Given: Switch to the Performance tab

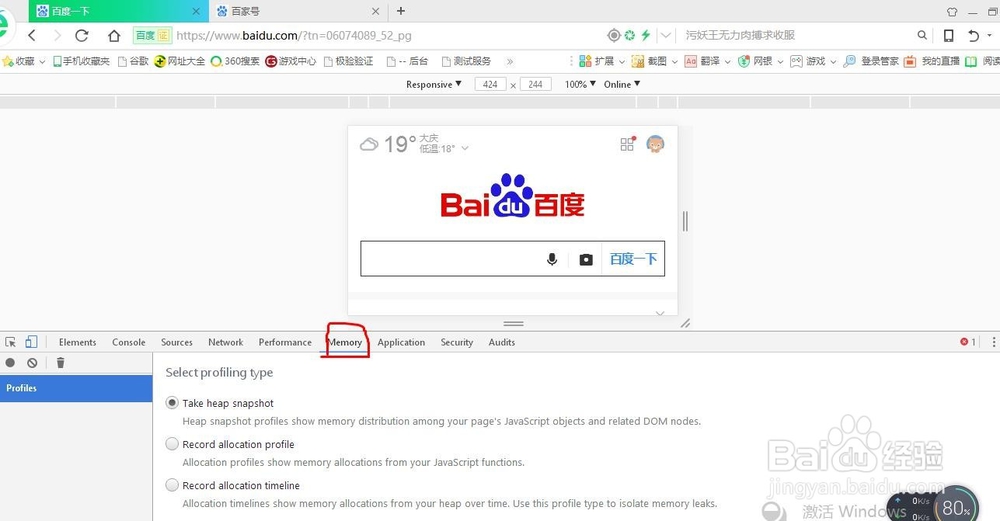Looking at the screenshot, I should (x=285, y=342).
